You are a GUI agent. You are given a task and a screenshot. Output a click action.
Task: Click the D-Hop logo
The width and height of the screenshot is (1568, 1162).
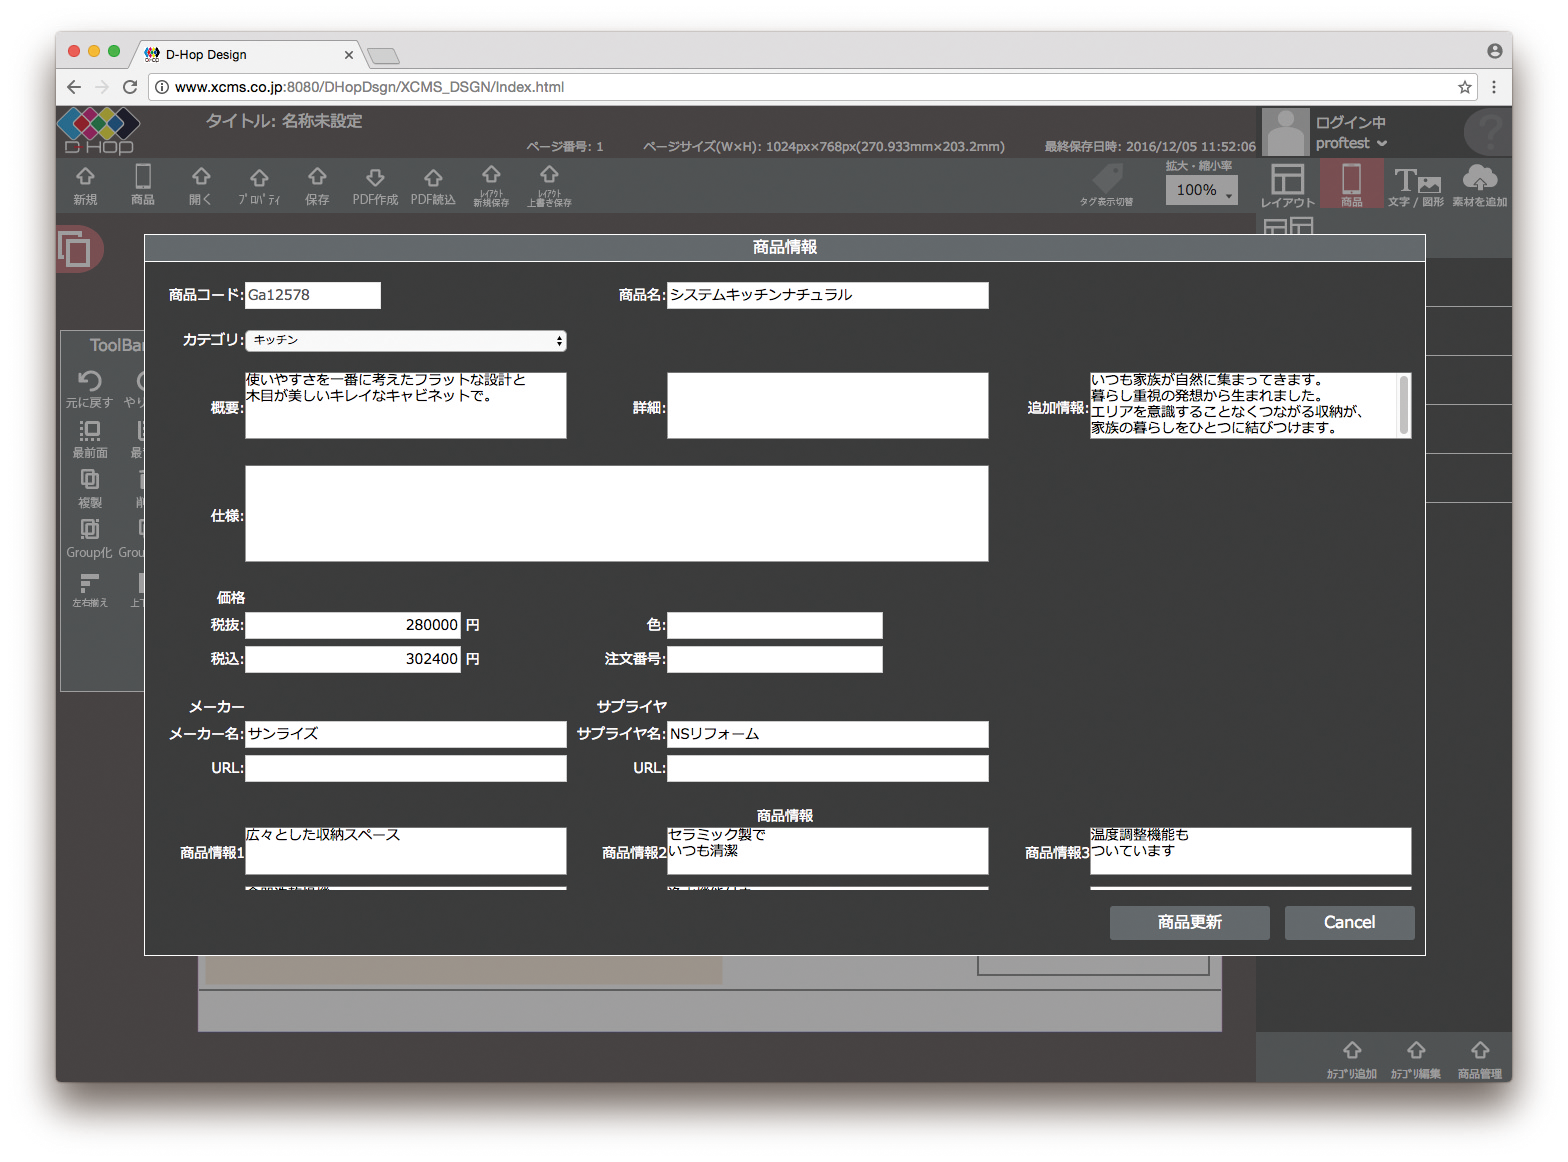98,131
